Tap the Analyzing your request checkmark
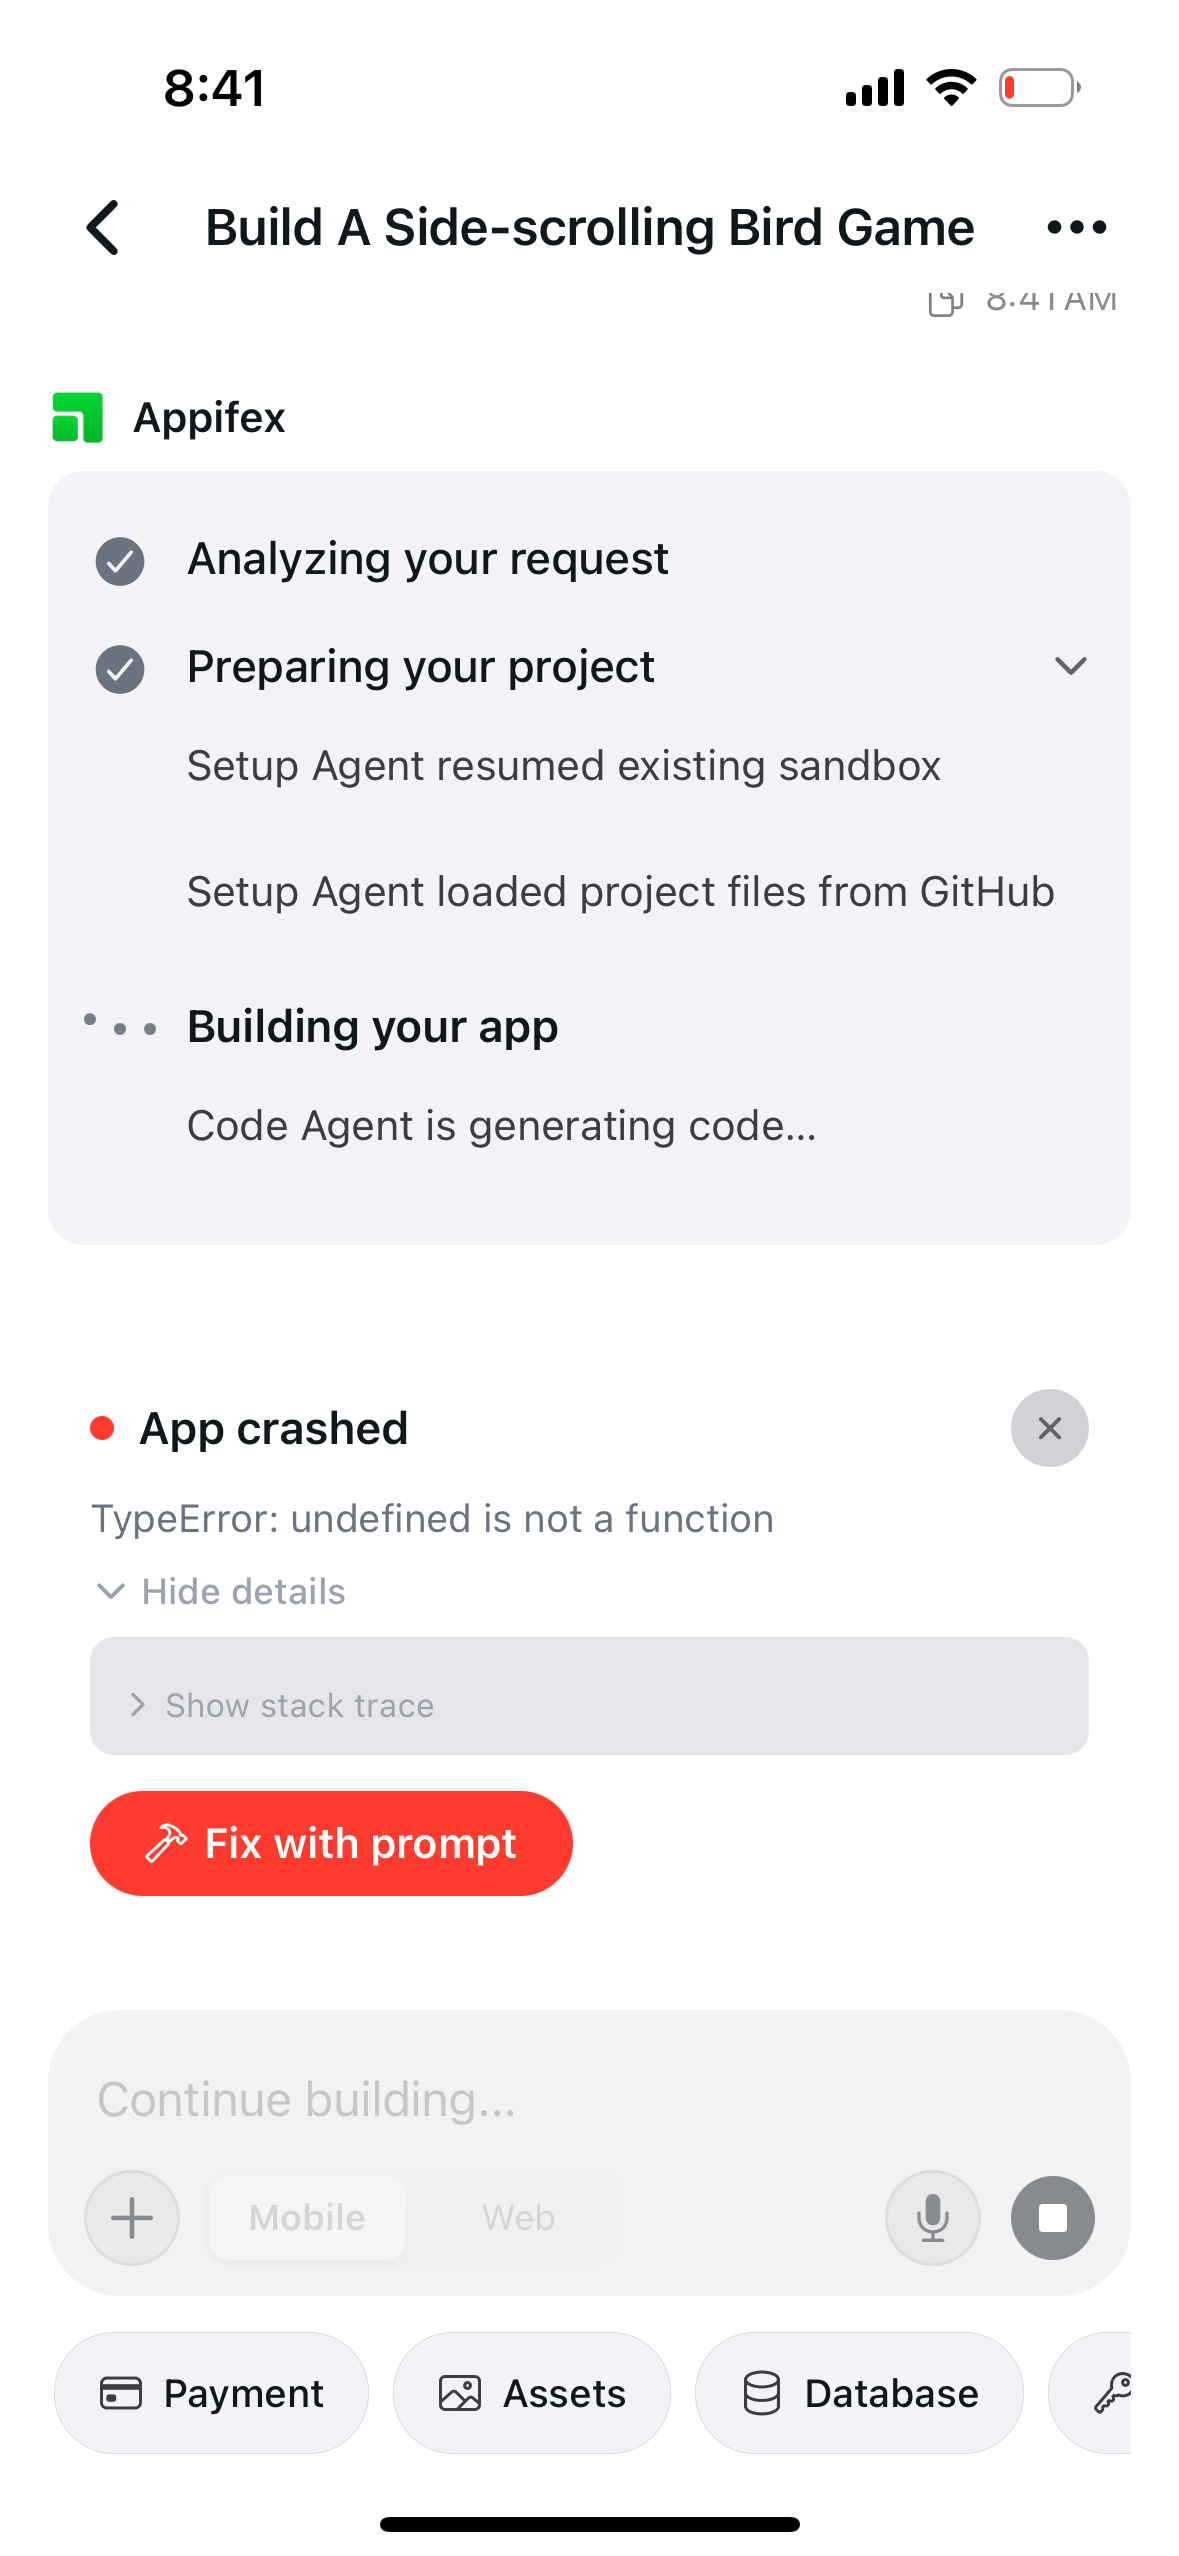1179x2556 pixels. click(x=120, y=559)
